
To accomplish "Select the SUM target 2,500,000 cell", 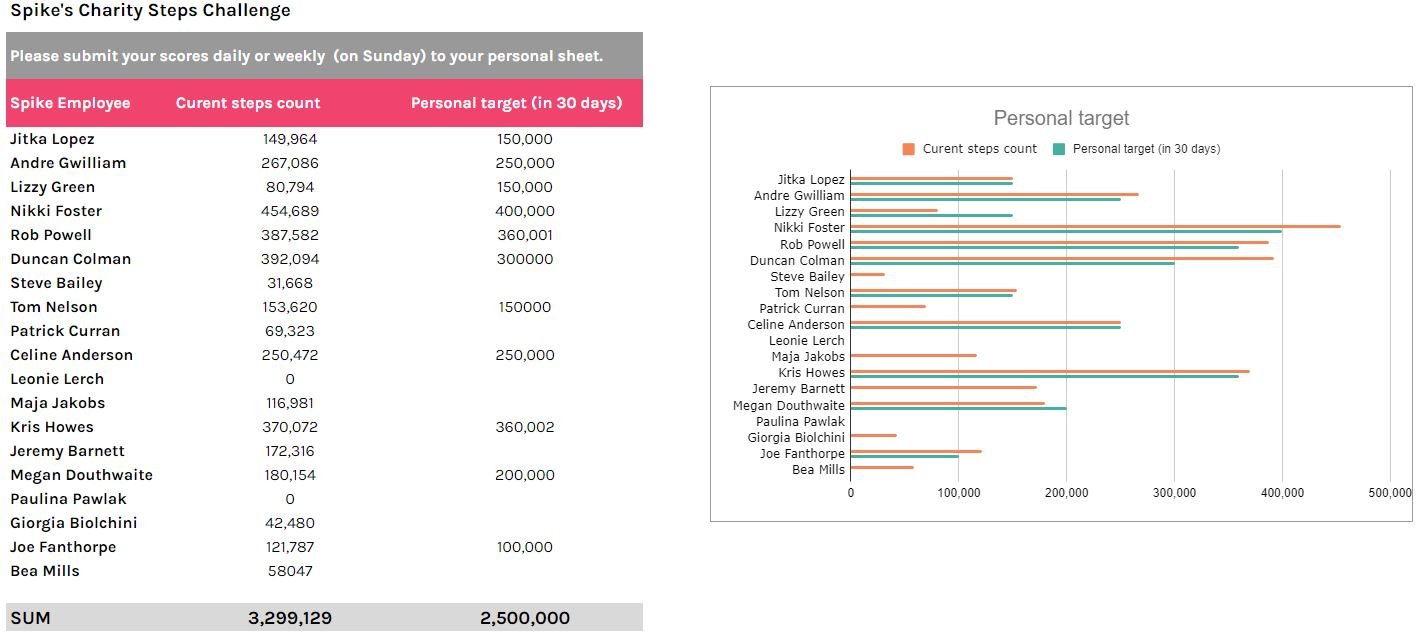I will (525, 618).
